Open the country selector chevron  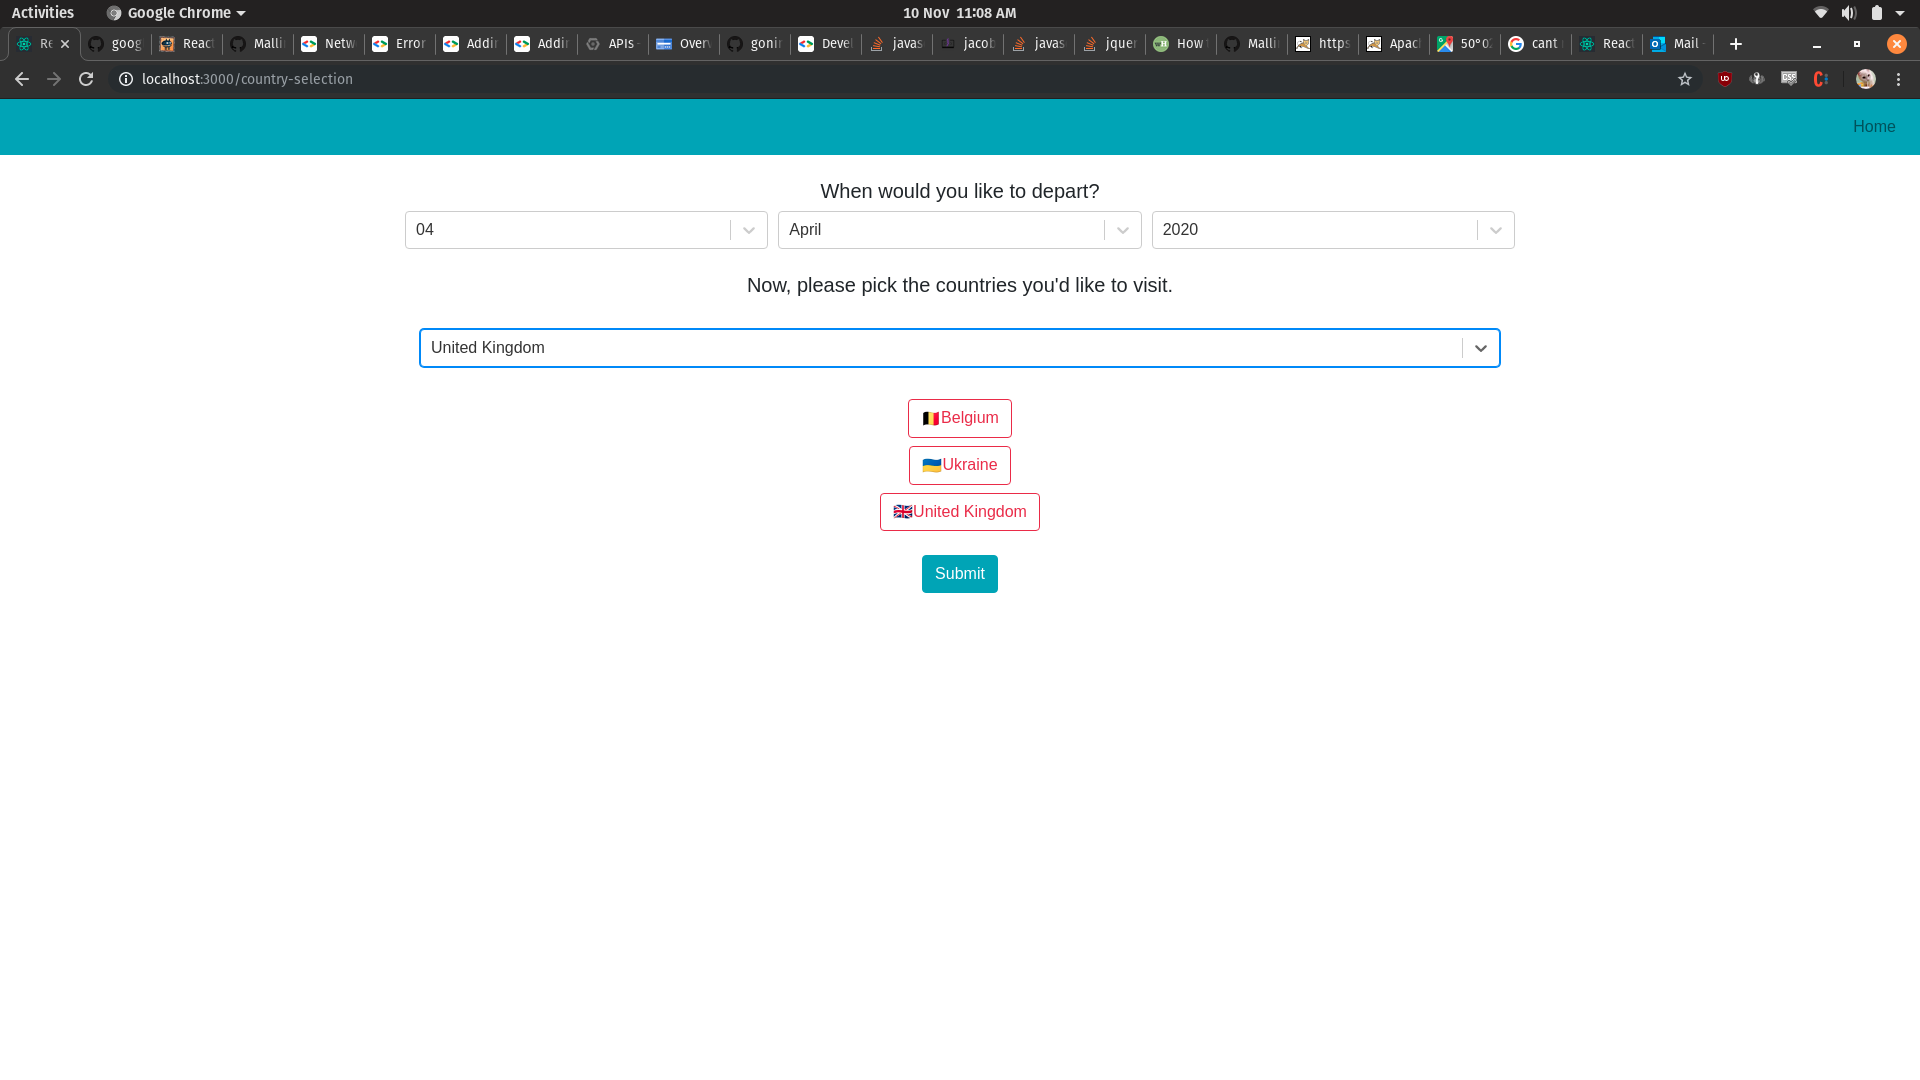click(1480, 348)
